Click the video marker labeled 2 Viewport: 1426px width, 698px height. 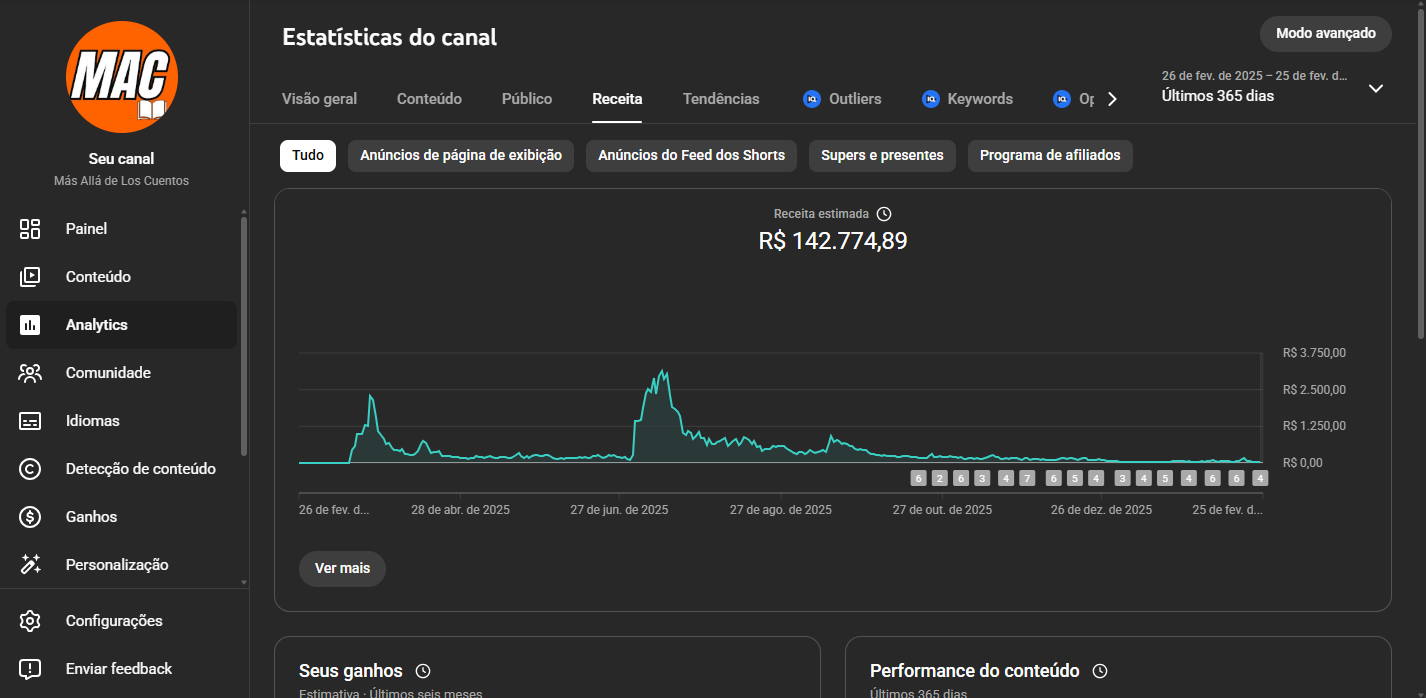939,478
